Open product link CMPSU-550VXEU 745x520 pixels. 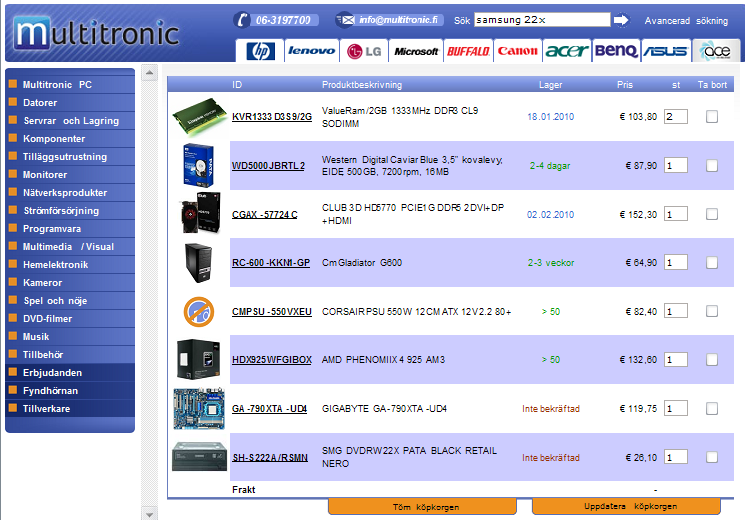pos(272,312)
